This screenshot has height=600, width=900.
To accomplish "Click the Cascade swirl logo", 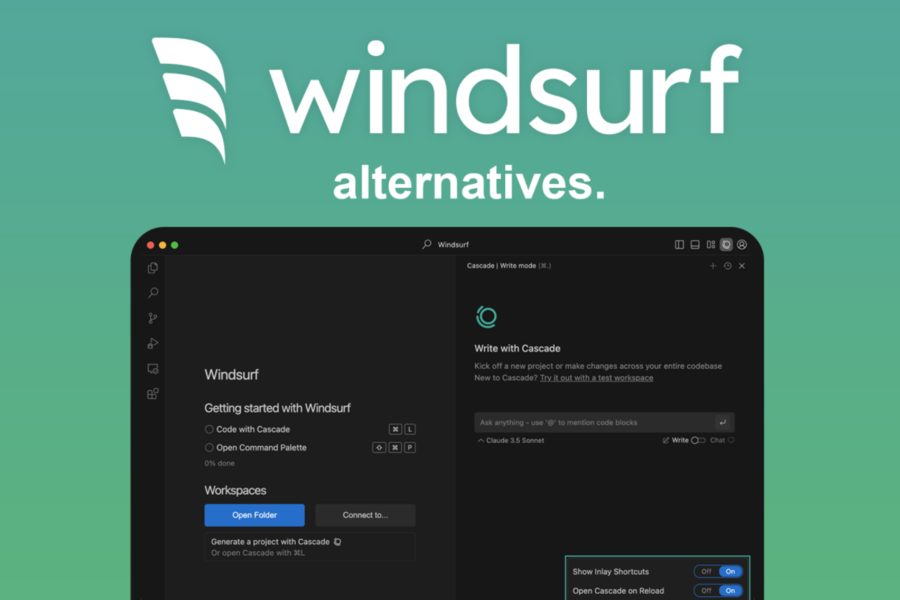I will [487, 317].
